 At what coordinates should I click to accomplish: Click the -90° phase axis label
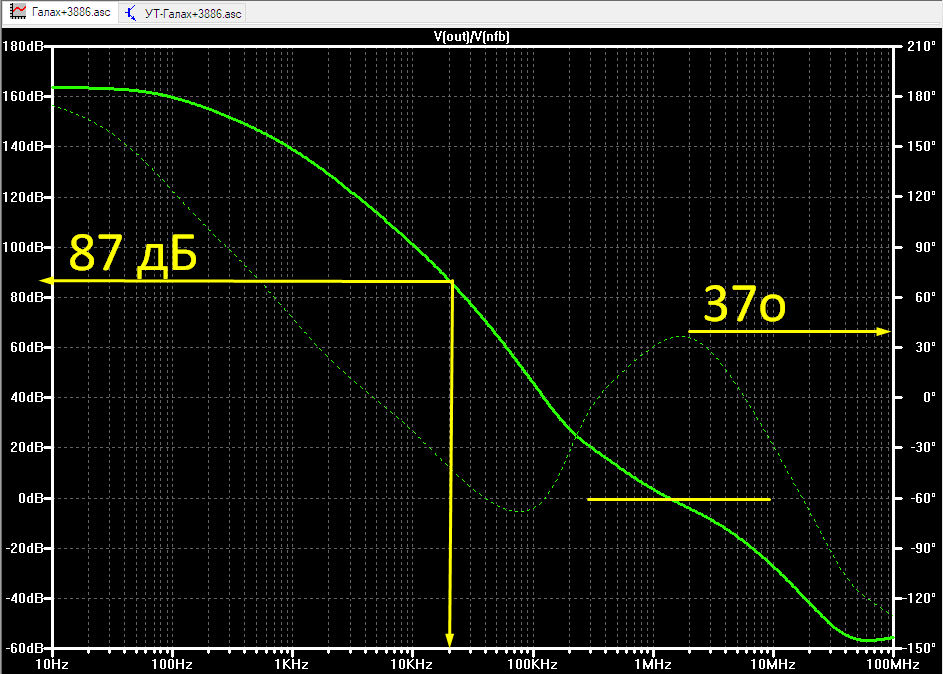pos(922,548)
